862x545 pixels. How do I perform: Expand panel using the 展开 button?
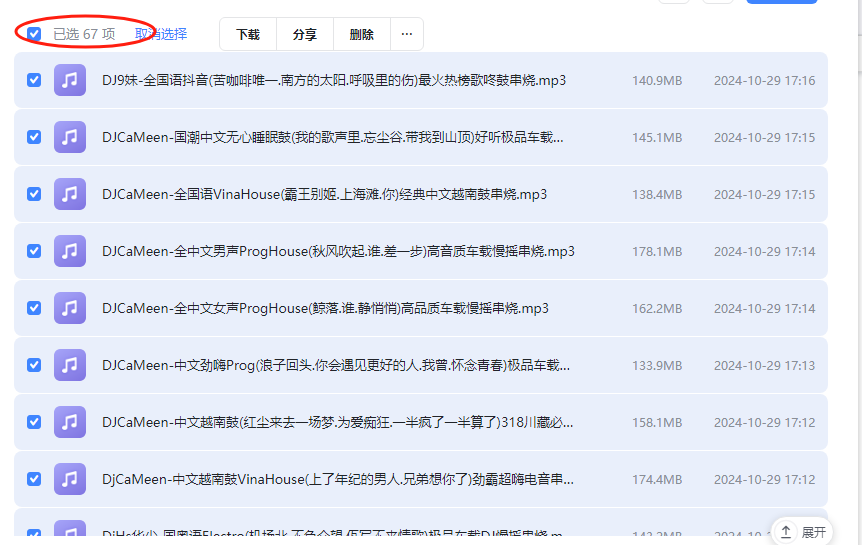coord(803,532)
